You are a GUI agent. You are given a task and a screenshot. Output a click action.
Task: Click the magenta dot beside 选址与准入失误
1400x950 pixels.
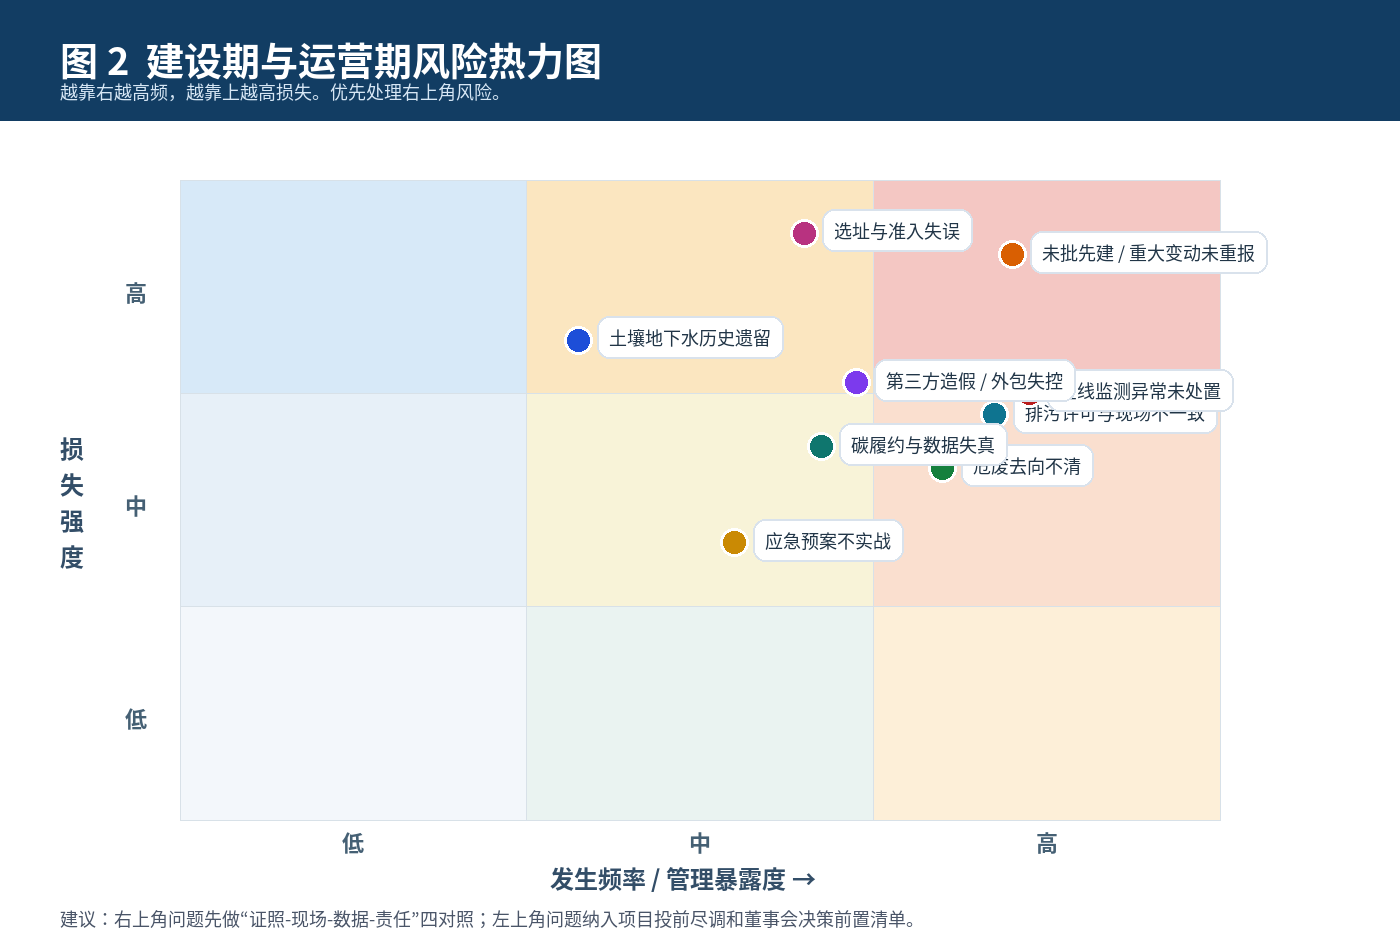[804, 233]
